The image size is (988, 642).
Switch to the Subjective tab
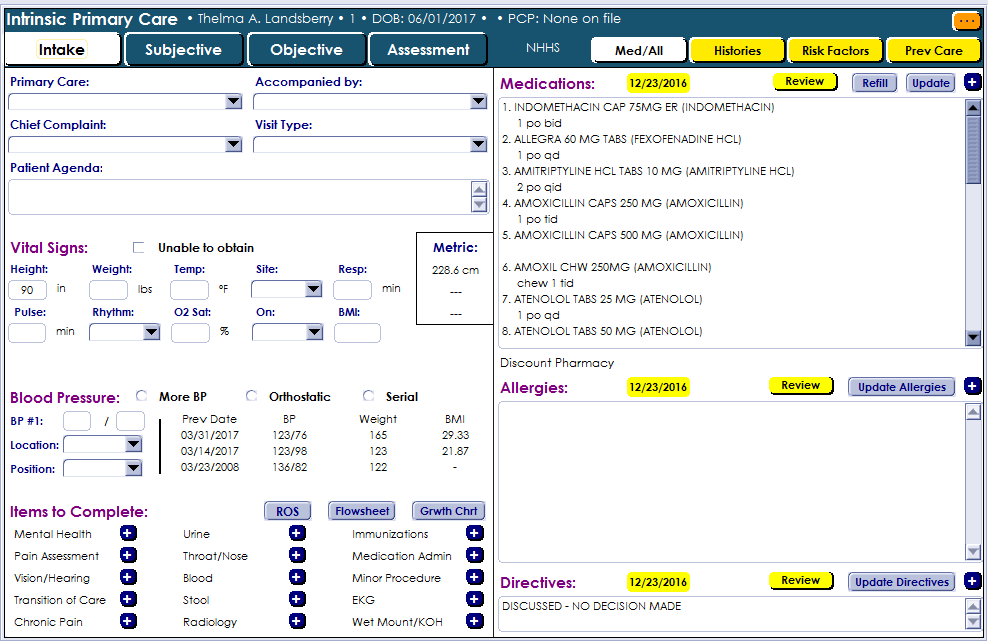point(184,50)
